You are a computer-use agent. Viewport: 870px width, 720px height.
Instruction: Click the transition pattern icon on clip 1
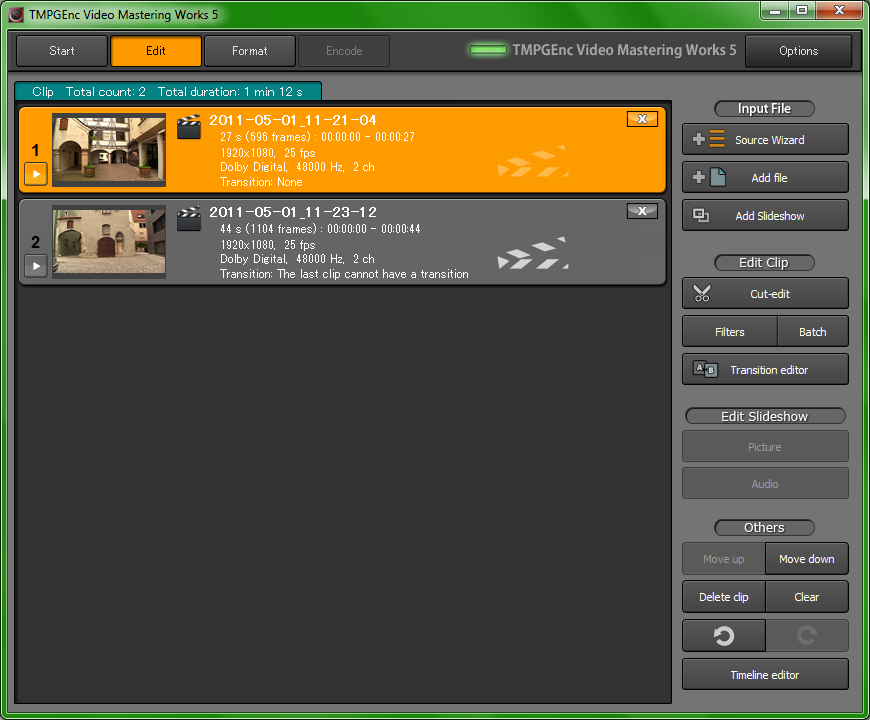533,161
